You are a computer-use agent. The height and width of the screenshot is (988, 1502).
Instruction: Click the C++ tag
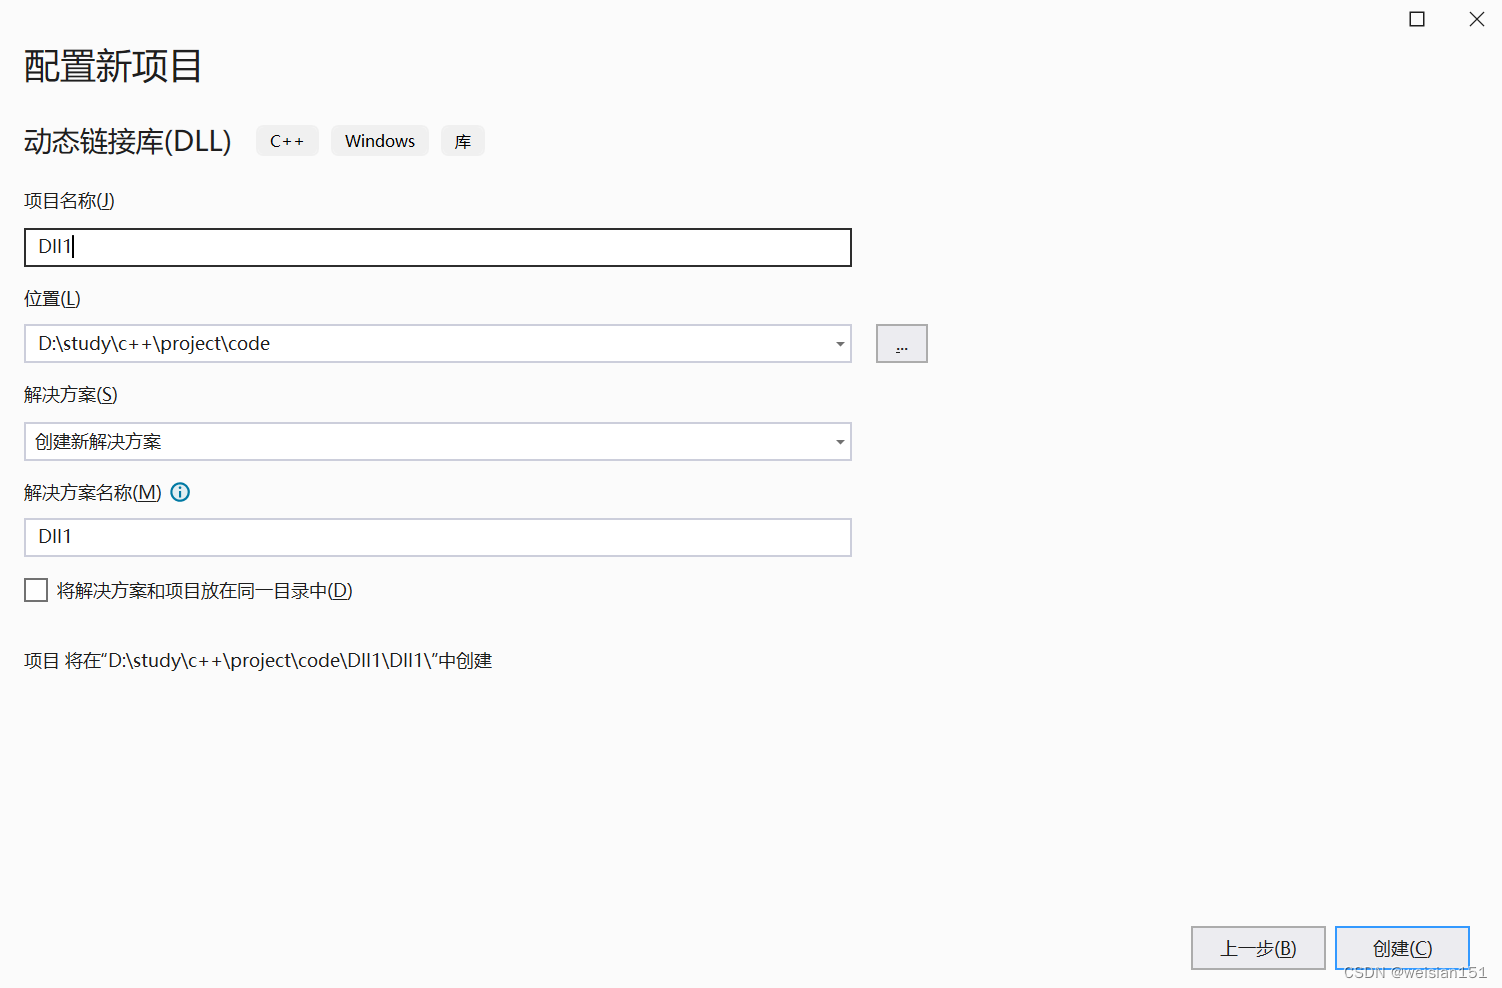(287, 141)
